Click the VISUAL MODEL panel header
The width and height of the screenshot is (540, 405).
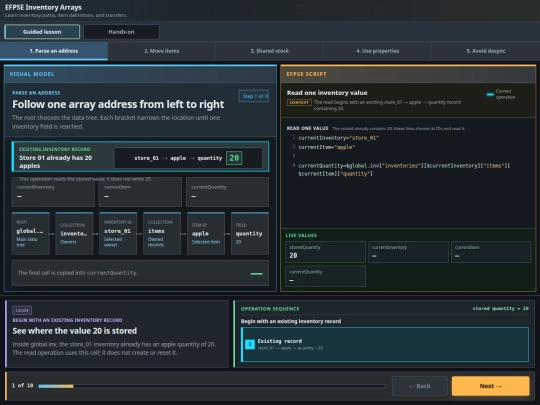click(140, 74)
